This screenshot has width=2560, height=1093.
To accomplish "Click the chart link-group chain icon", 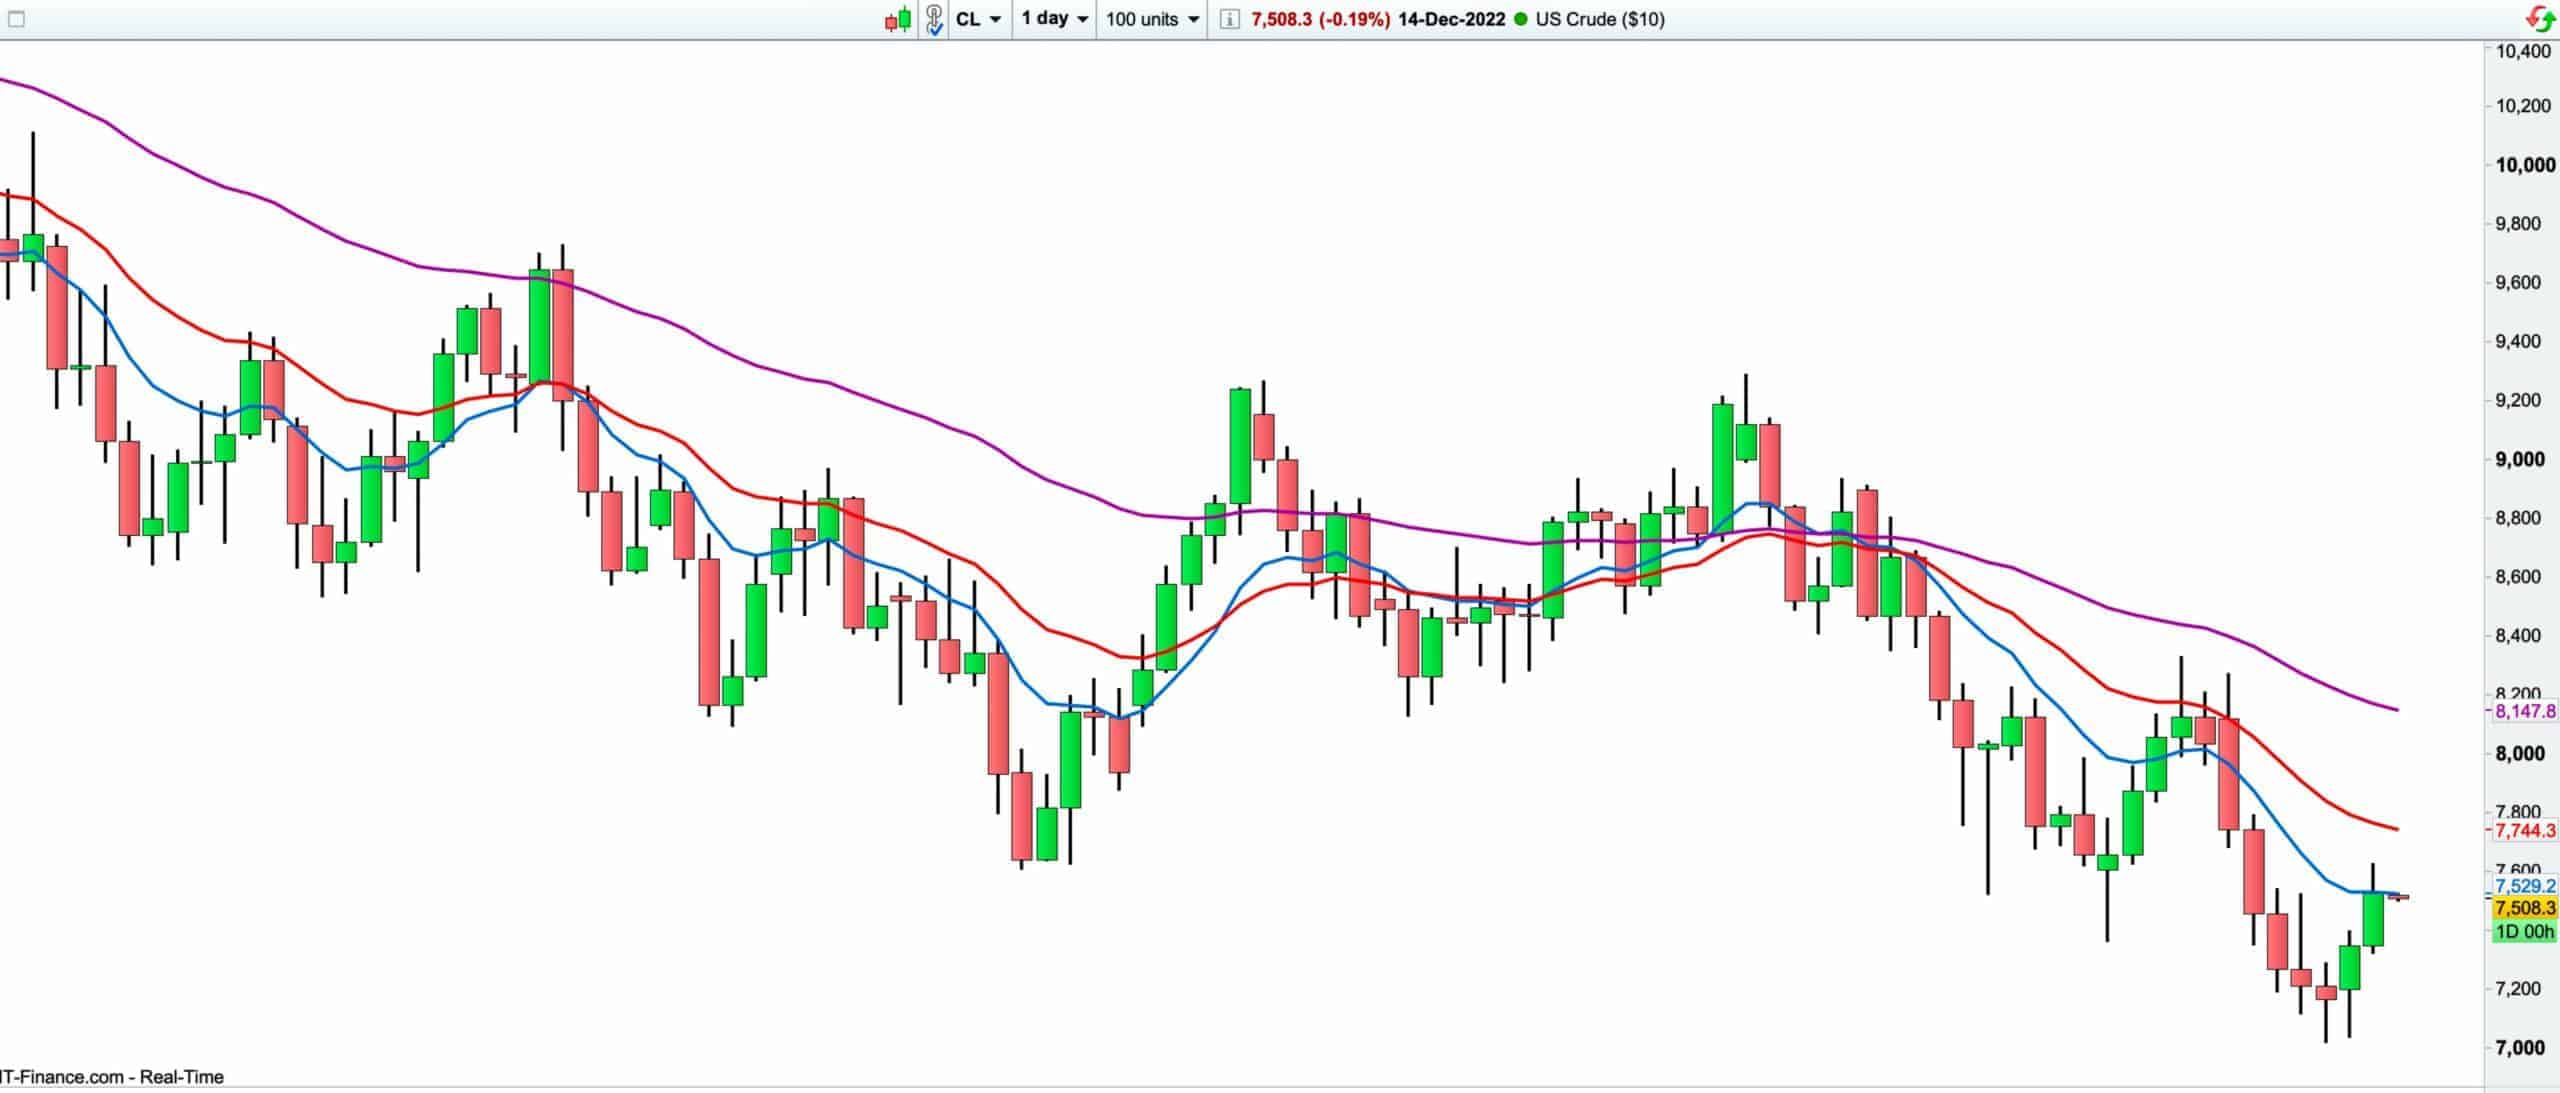I will (x=934, y=19).
